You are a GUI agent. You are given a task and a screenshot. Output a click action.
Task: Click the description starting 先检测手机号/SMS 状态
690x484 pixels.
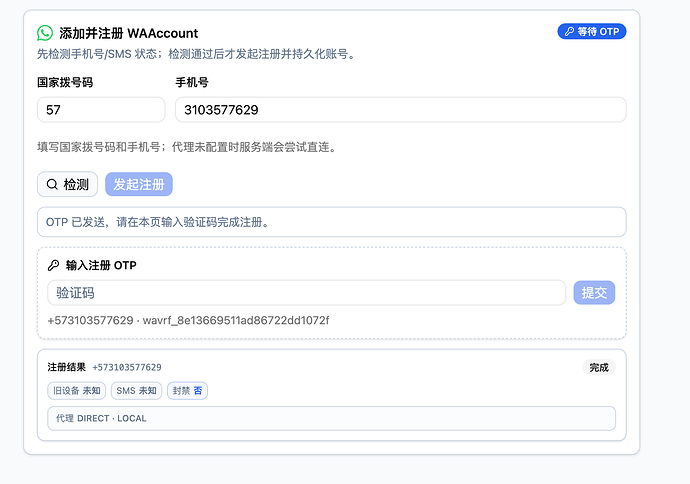point(196,54)
